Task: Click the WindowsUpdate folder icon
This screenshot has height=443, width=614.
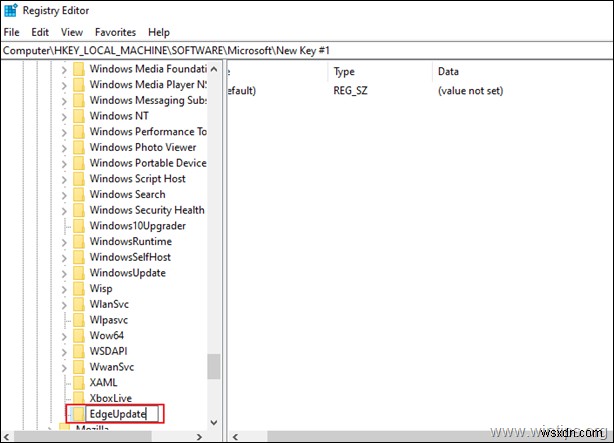Action: (x=79, y=273)
